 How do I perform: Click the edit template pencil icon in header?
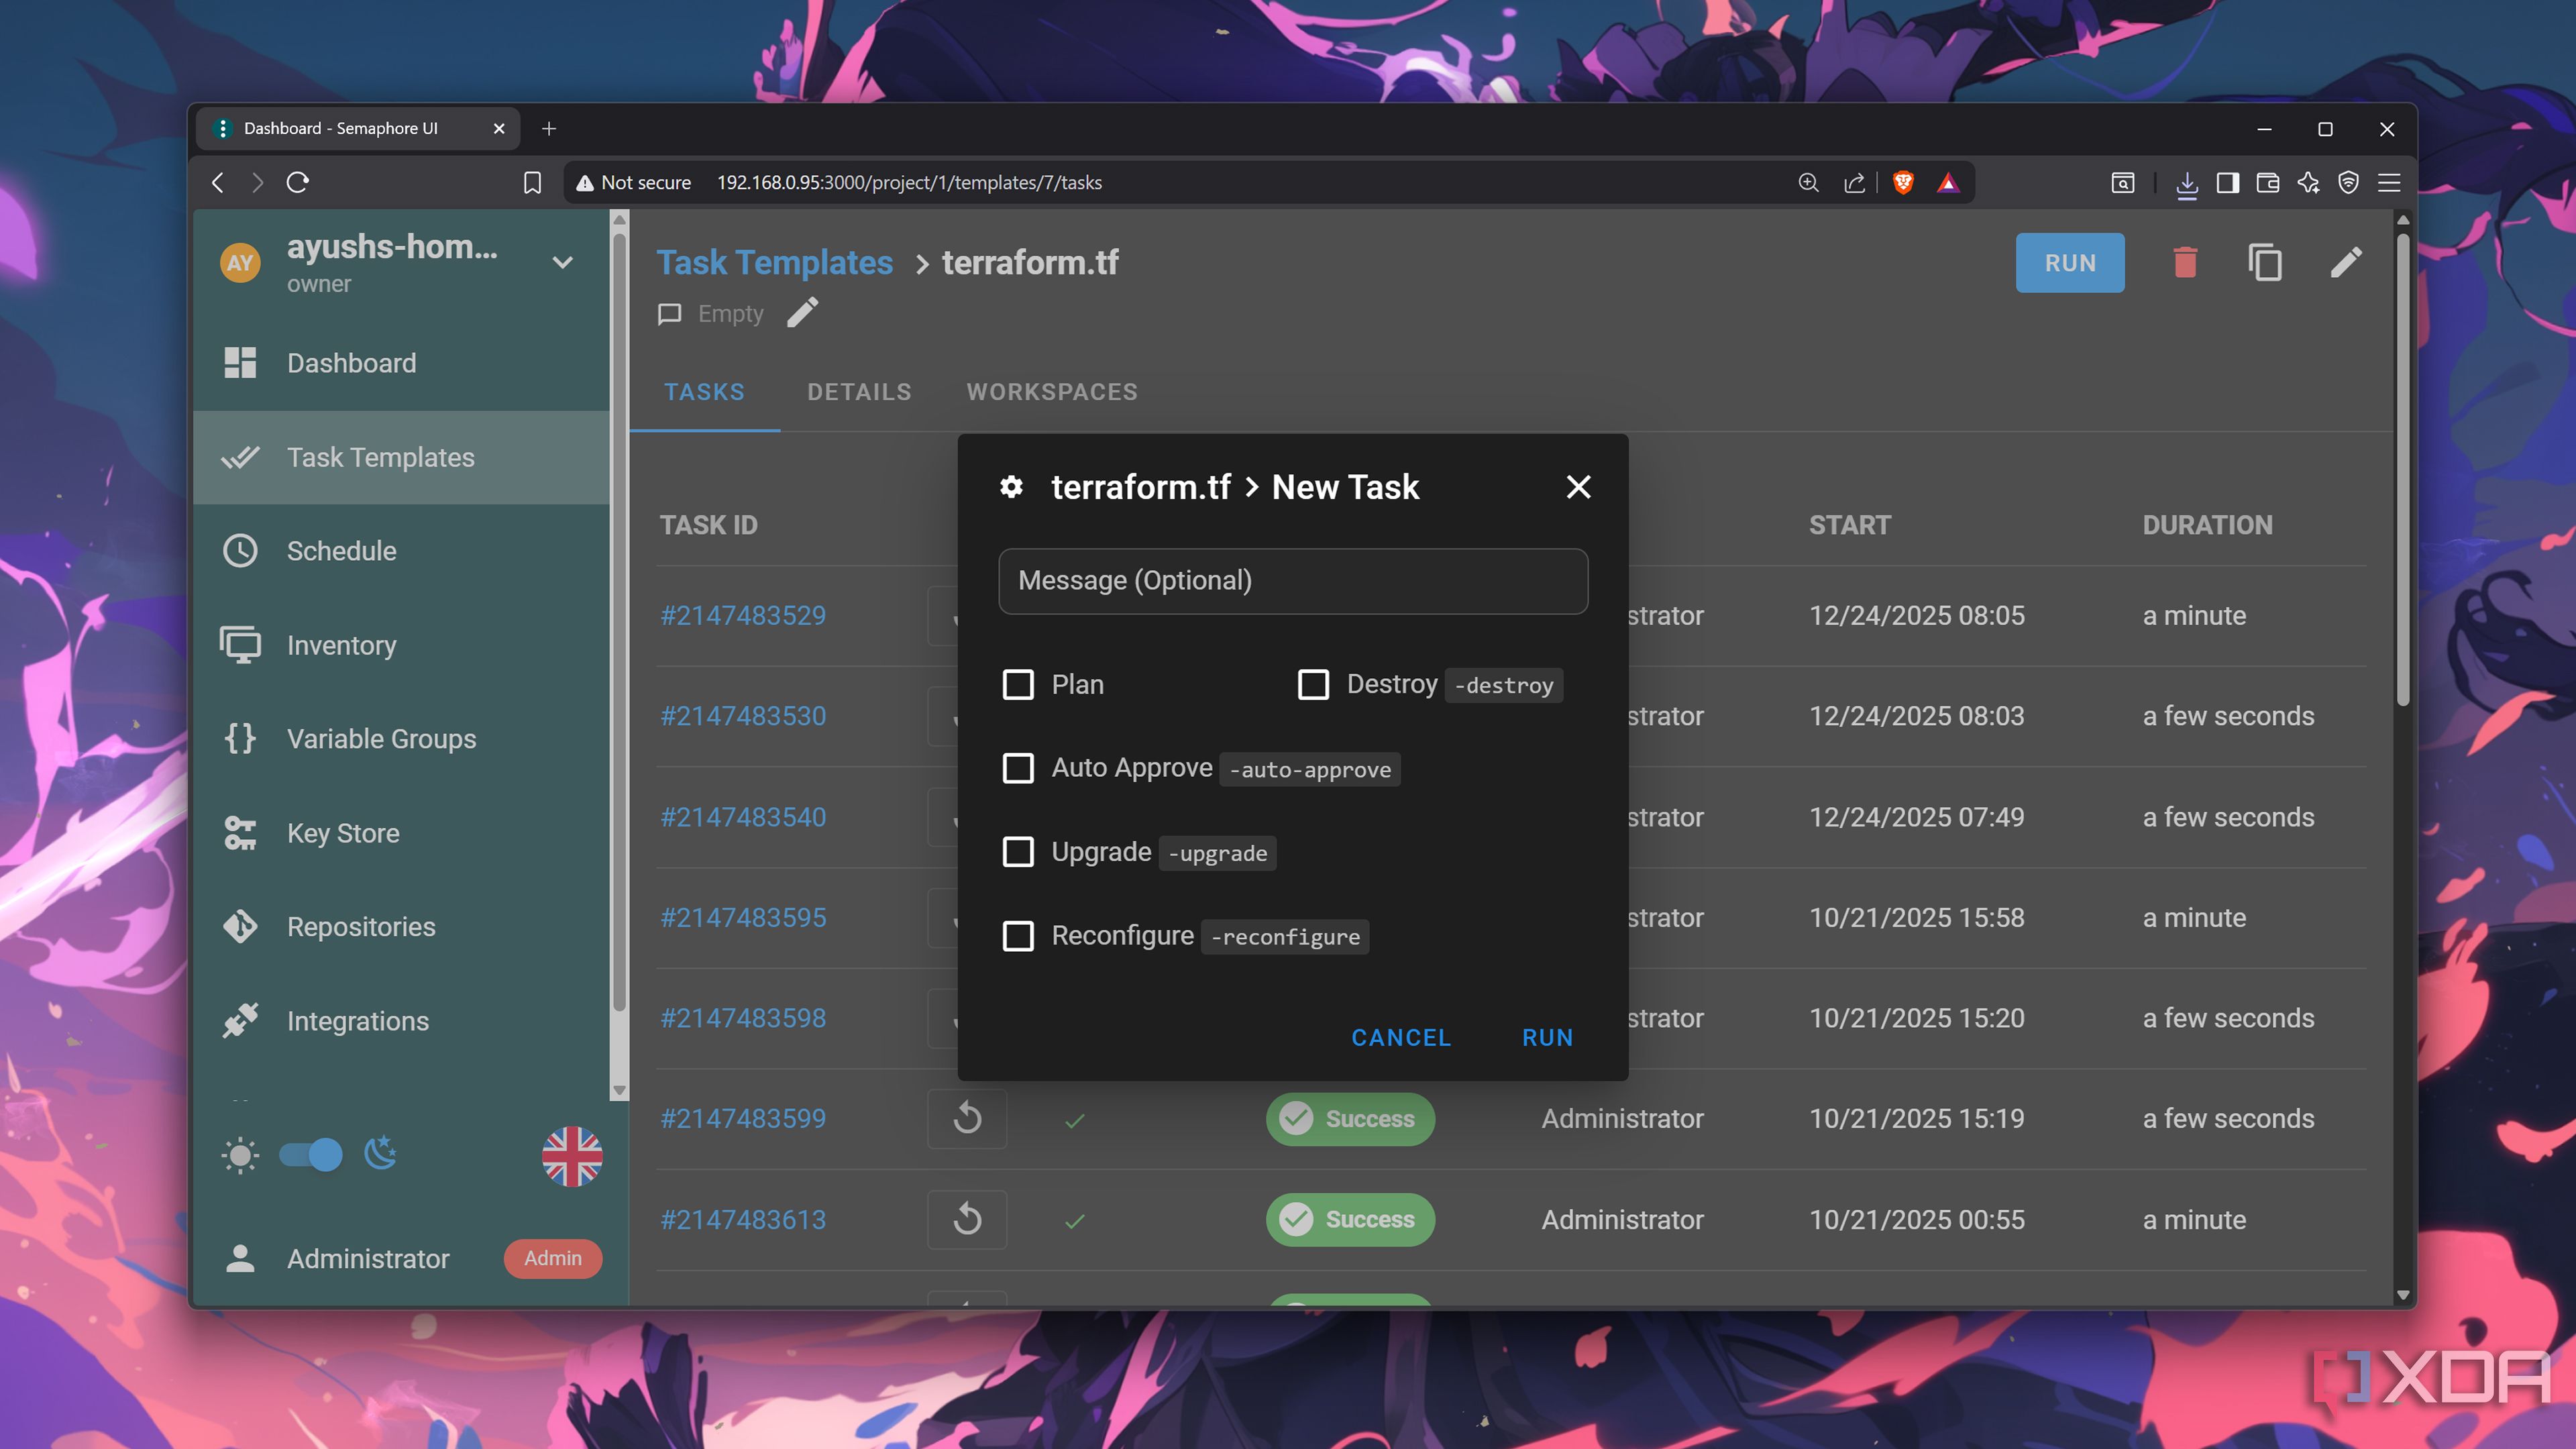[2346, 263]
